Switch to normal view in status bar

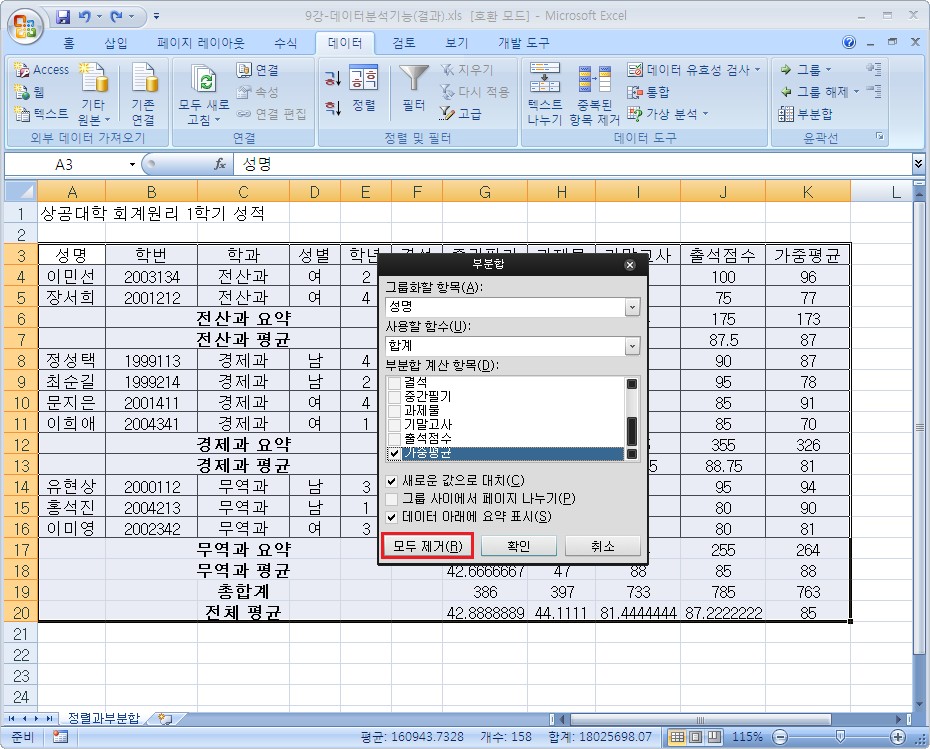pyautogui.click(x=677, y=737)
